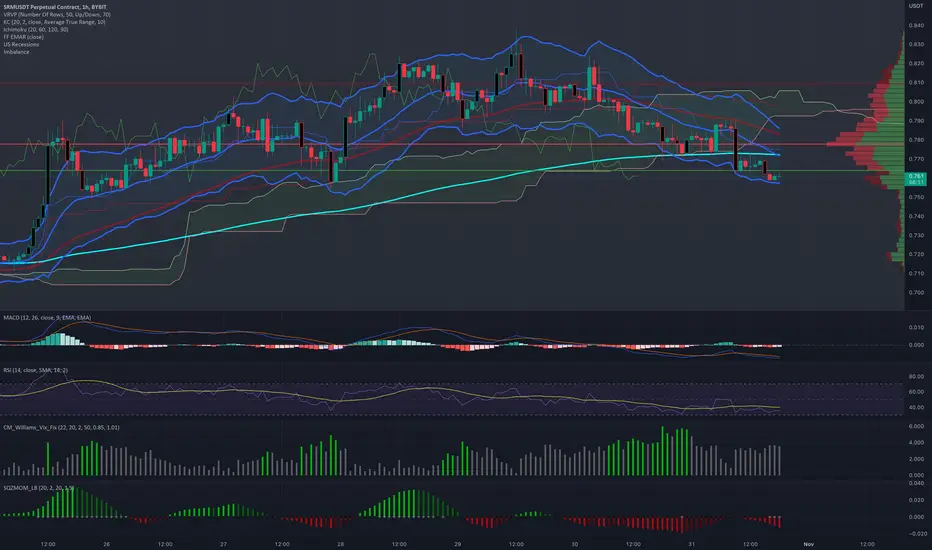Select the KC Keltner Channel indicator label
Screen dimensions: 932x550
pos(54,22)
